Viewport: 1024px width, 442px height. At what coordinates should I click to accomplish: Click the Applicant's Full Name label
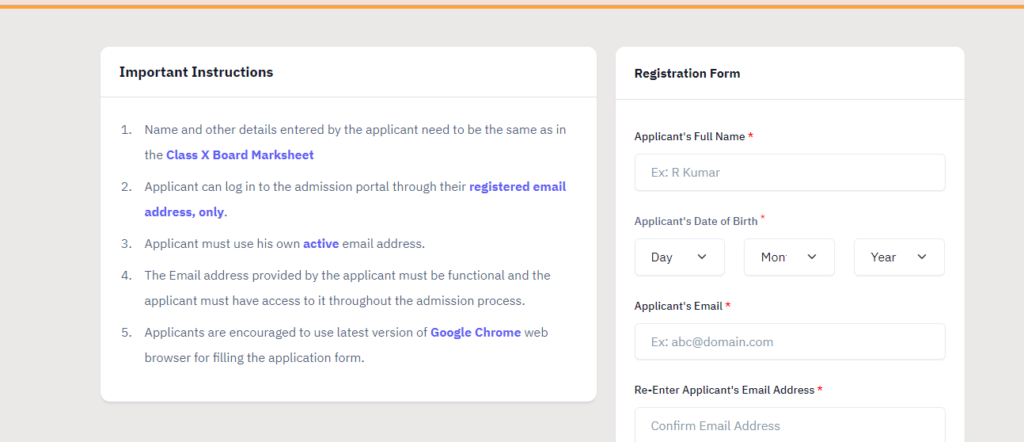[694, 136]
